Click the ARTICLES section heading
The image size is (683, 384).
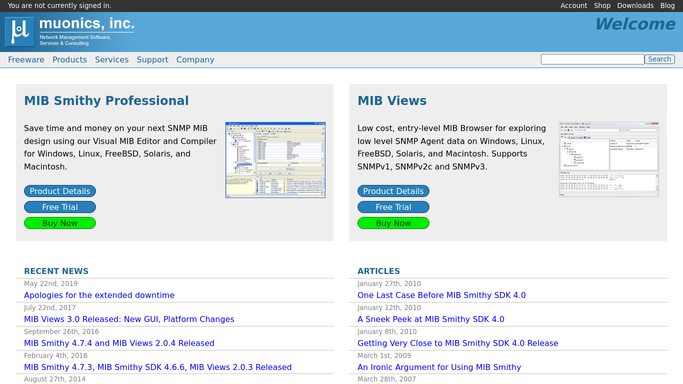click(x=379, y=271)
